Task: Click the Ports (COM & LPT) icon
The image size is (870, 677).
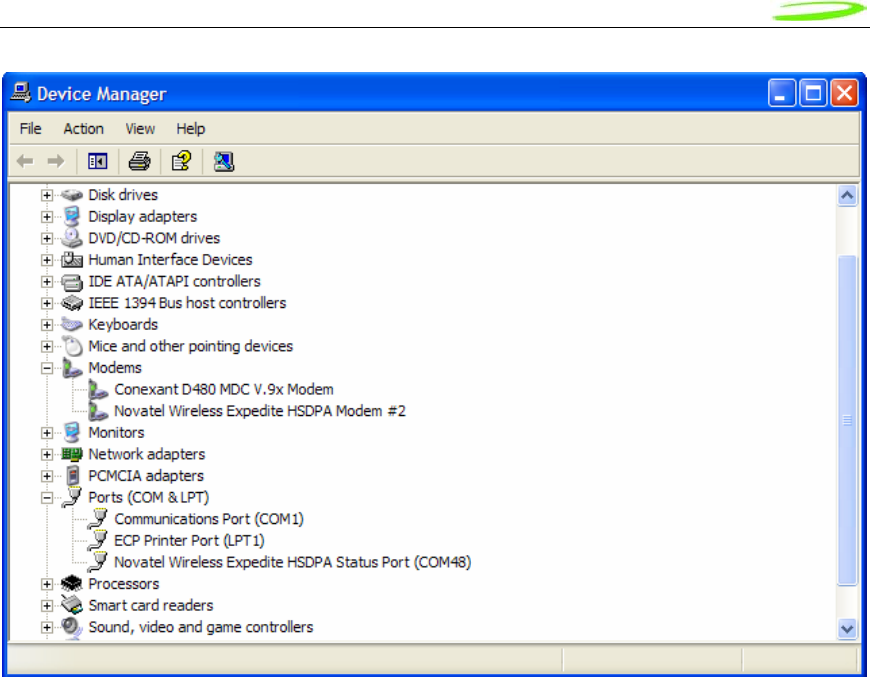Action: click(72, 497)
